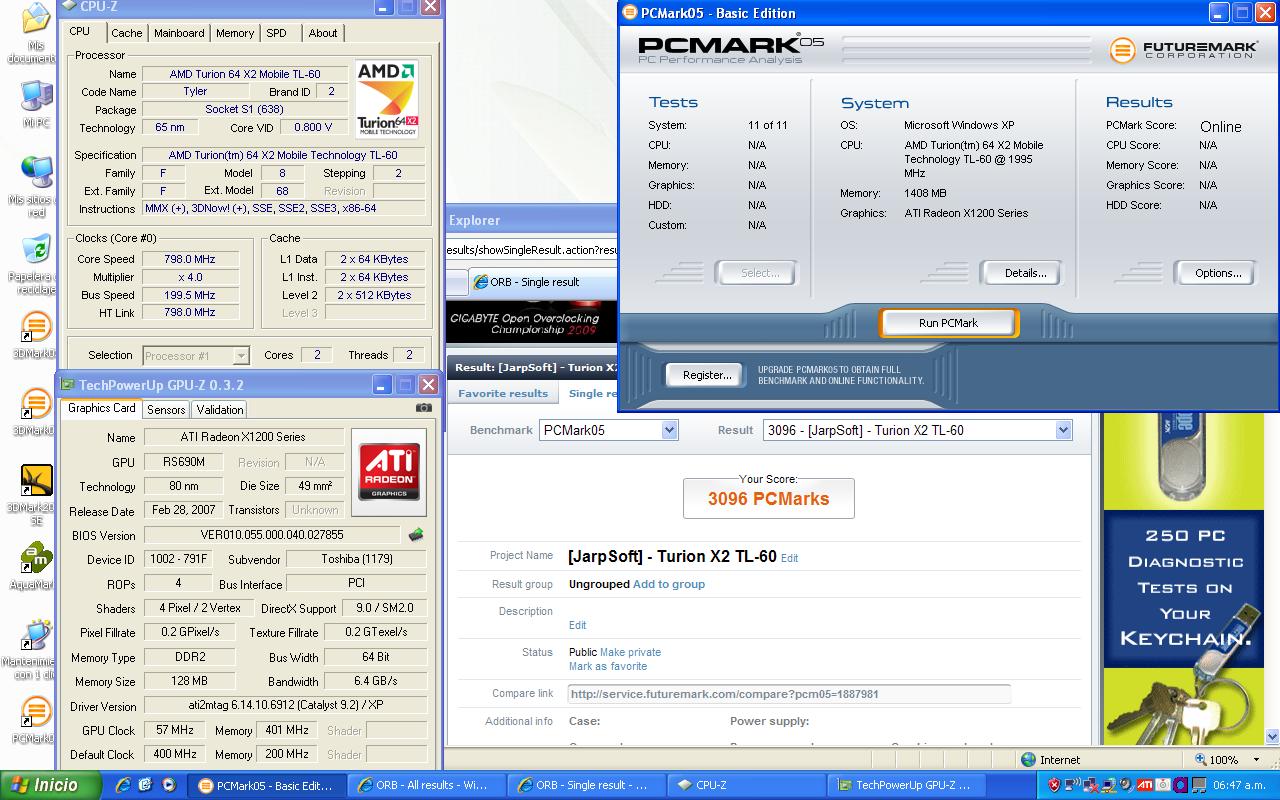This screenshot has width=1280, height=800.
Task: Click Edit link beside project name
Action: click(x=789, y=558)
